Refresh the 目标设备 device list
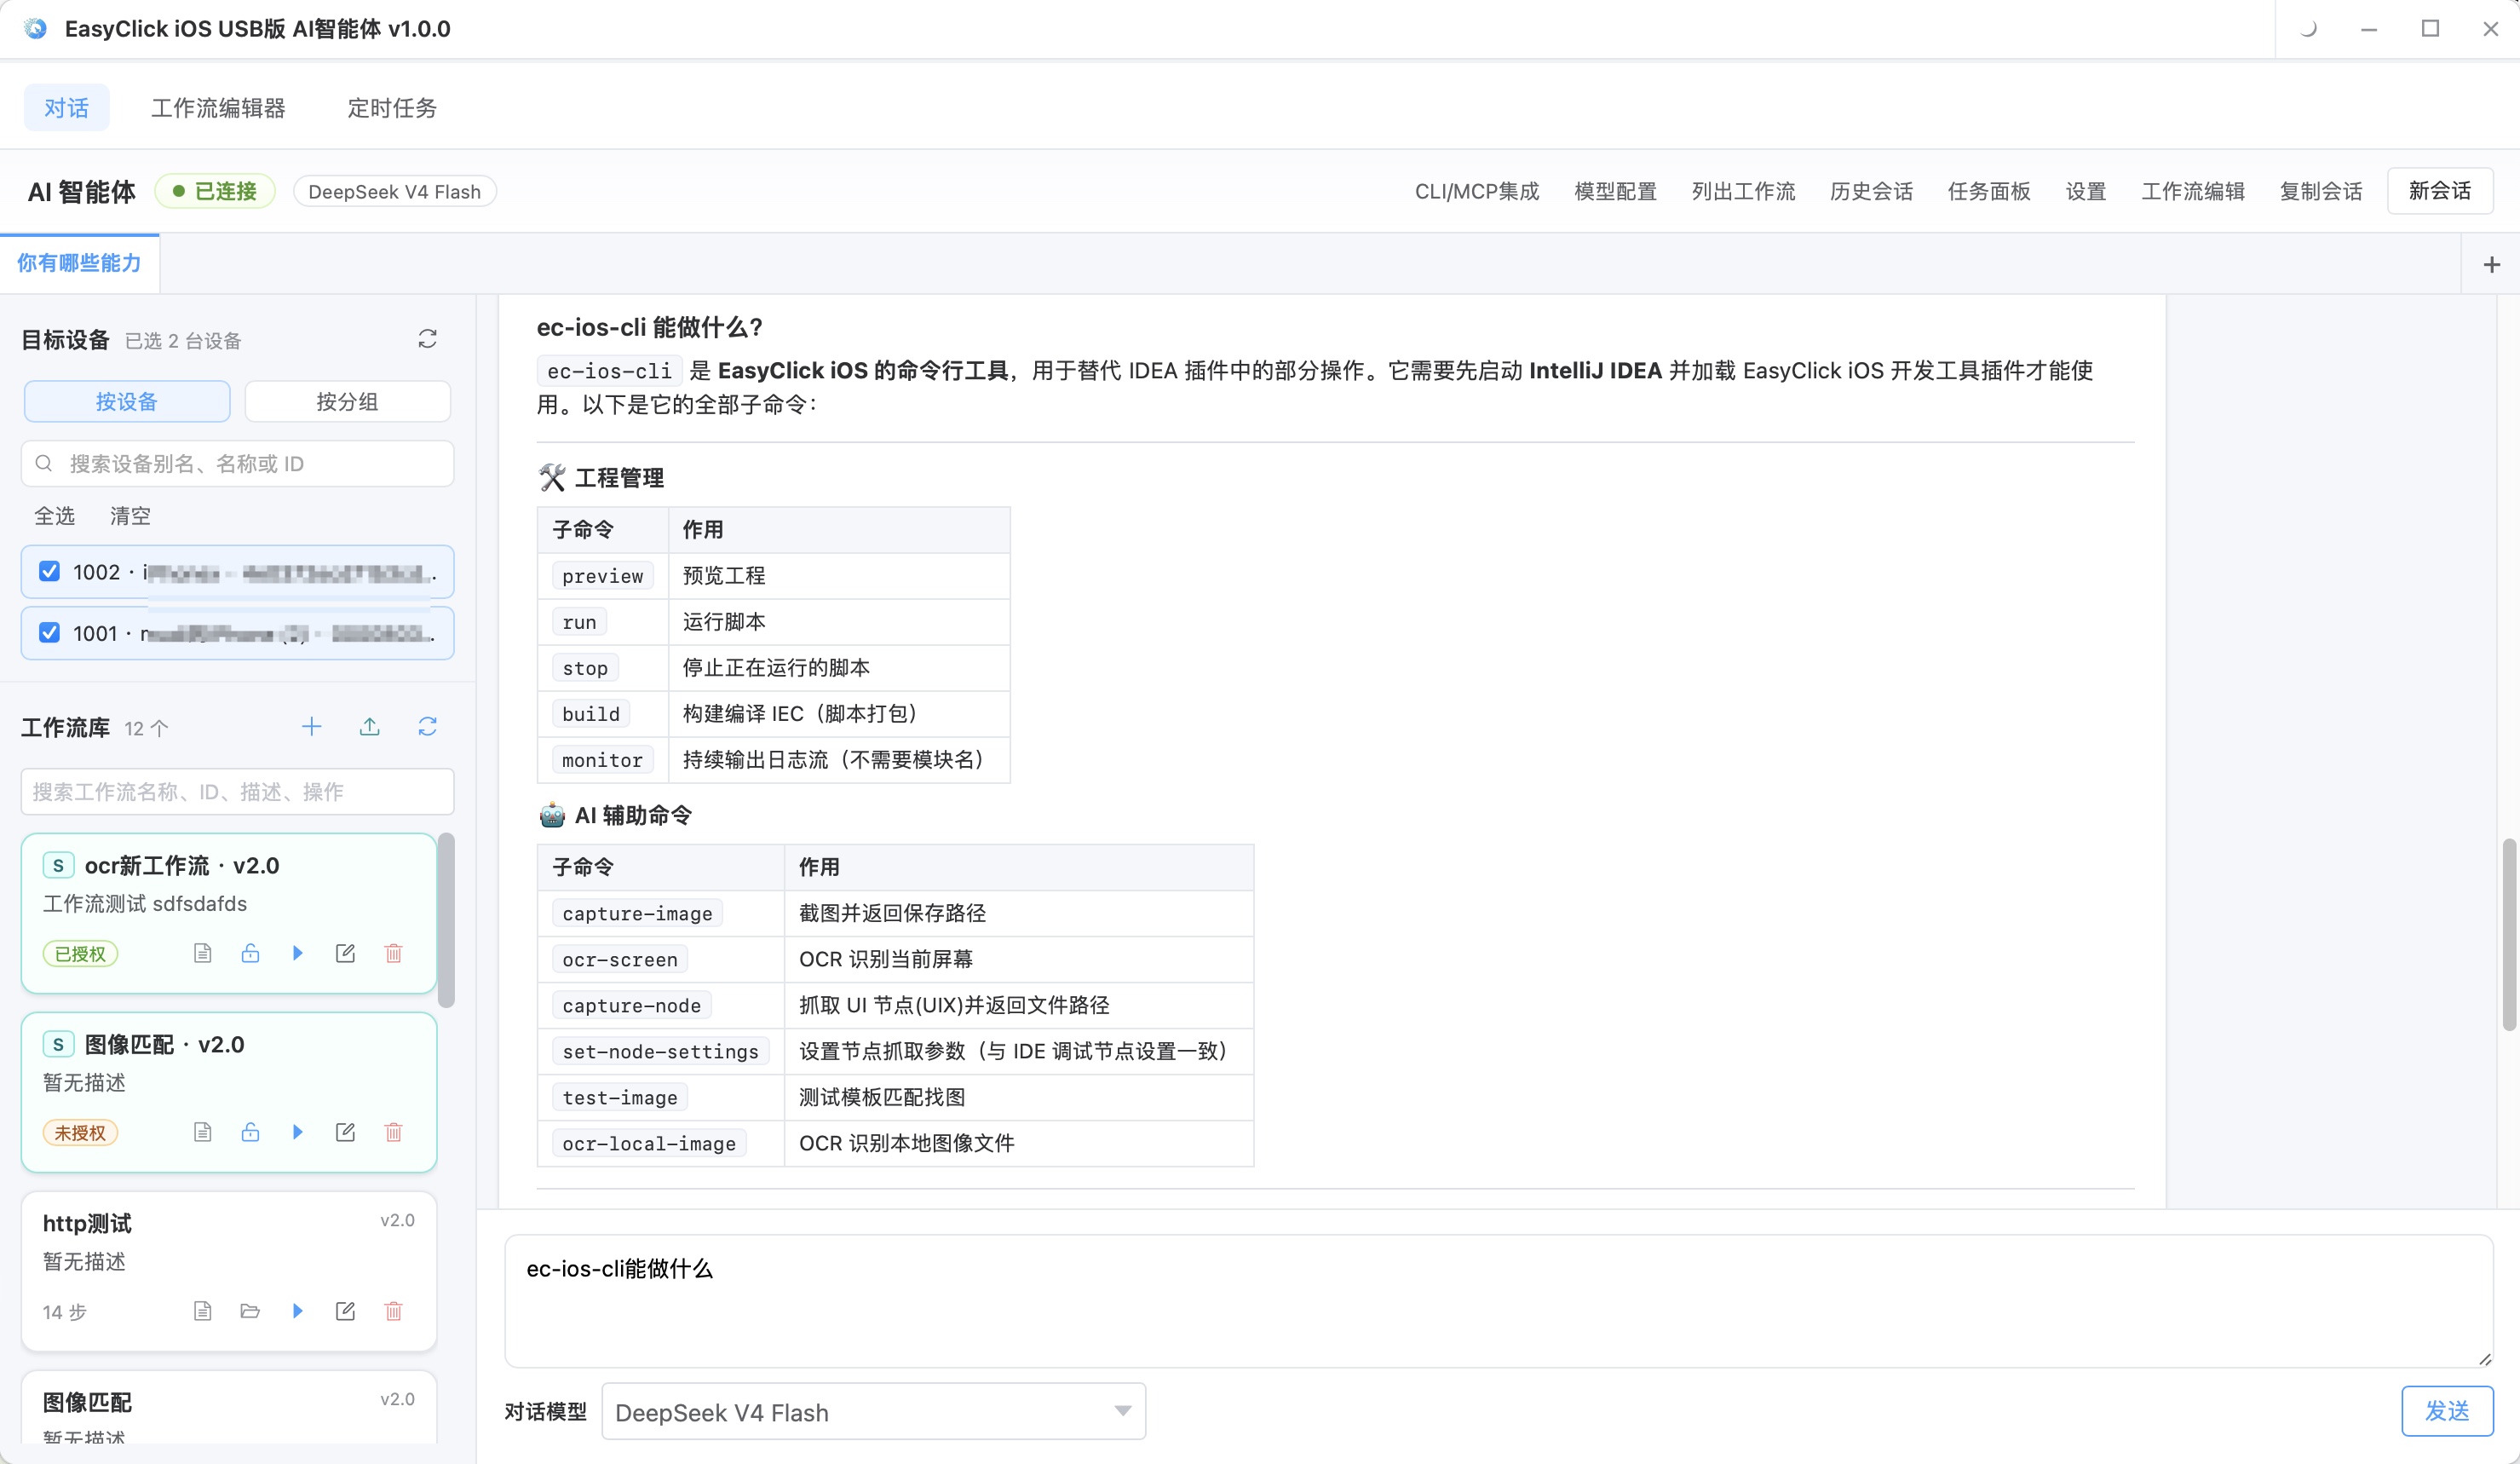2520x1464 pixels. click(427, 339)
